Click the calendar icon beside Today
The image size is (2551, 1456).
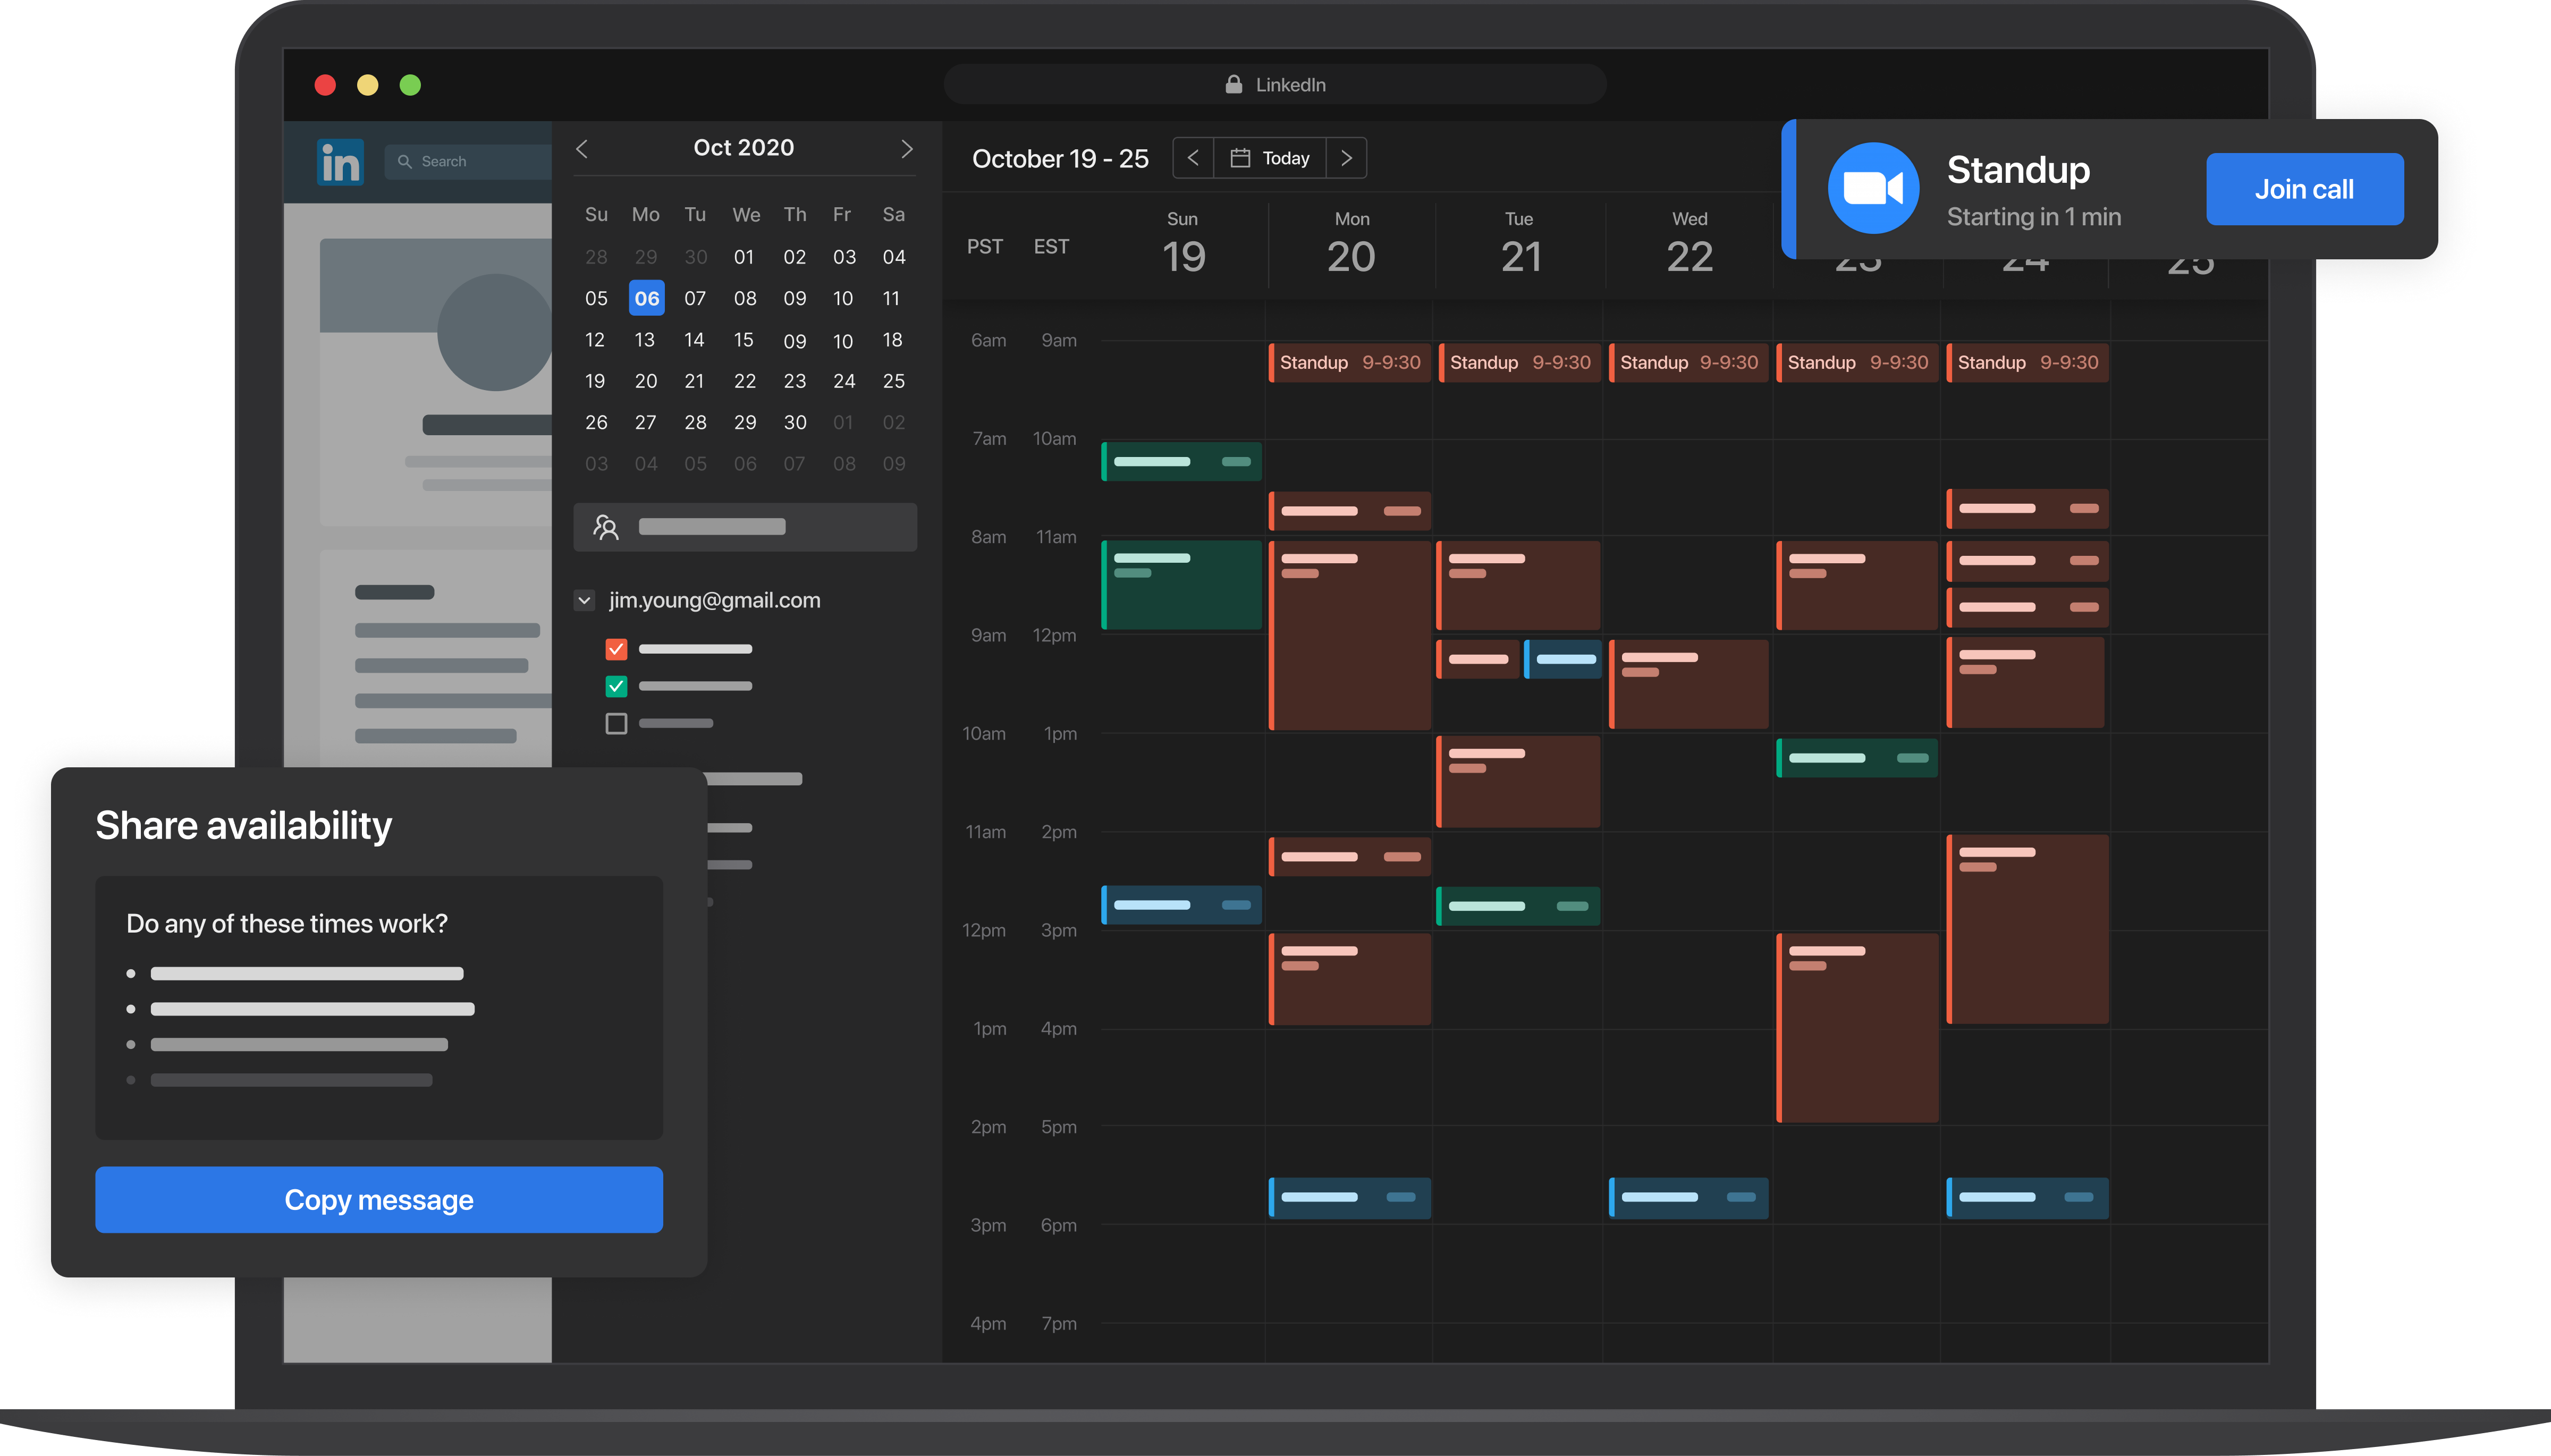(x=1240, y=158)
